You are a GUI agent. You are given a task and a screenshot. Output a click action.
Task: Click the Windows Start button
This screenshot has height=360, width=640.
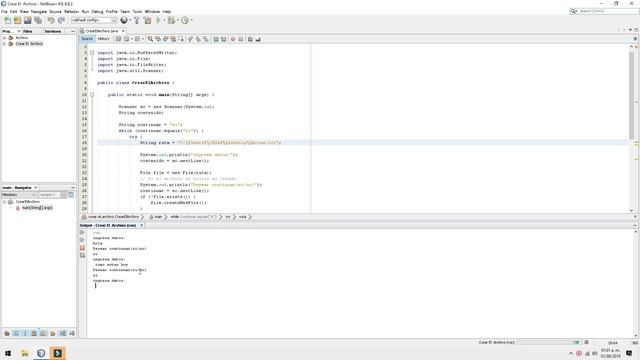[x=8, y=353]
